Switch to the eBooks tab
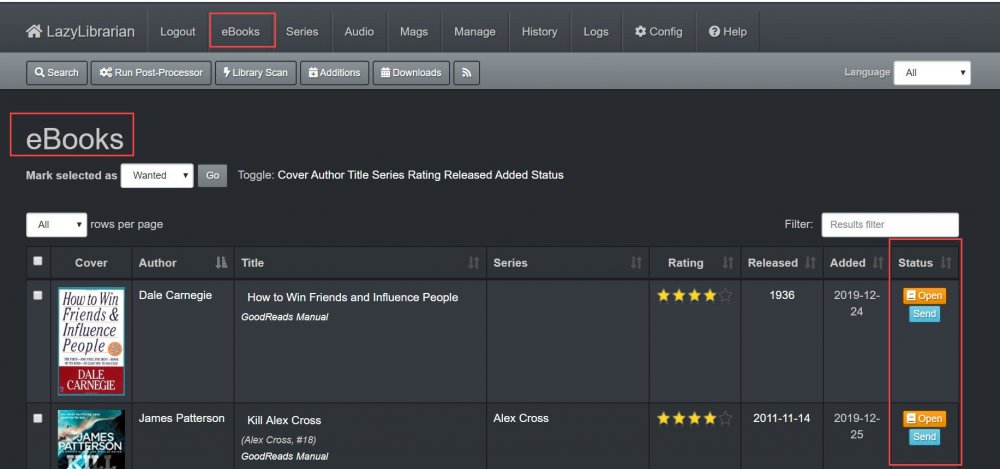Screen dimensions: 1000x469 (240, 31)
